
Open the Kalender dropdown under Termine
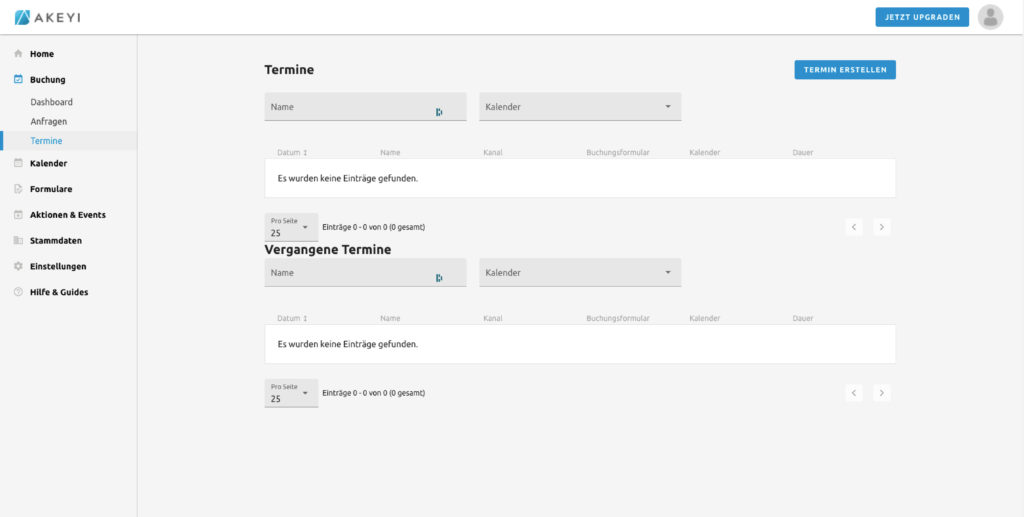click(x=580, y=107)
